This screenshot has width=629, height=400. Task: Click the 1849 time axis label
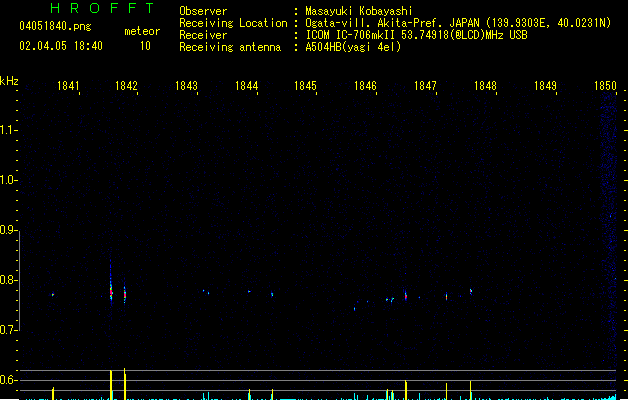pos(546,86)
